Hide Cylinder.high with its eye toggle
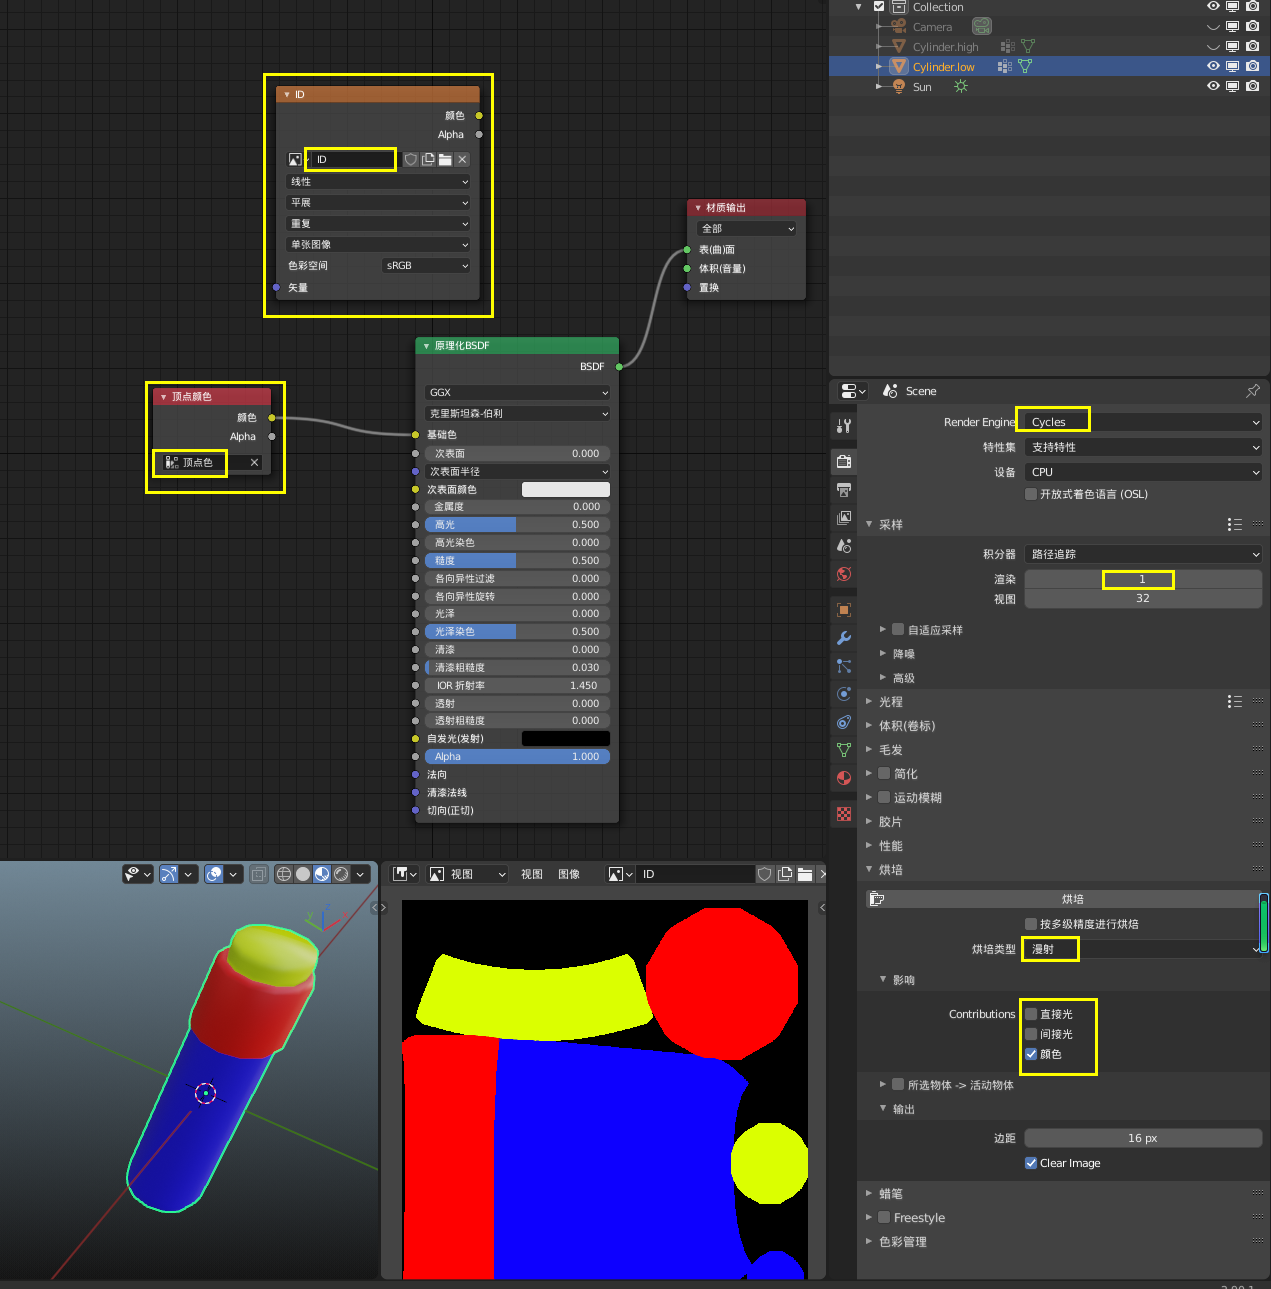This screenshot has width=1271, height=1289. pos(1212,46)
